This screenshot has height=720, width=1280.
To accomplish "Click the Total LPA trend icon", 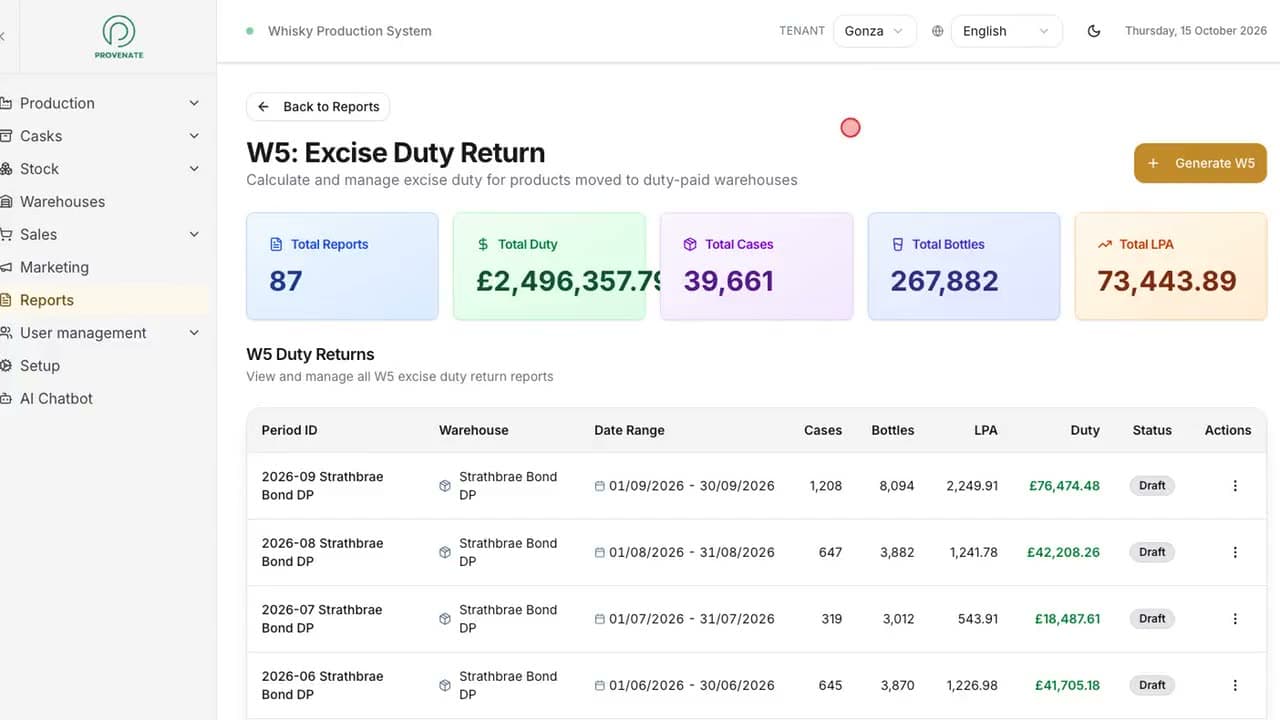I will click(x=1105, y=244).
